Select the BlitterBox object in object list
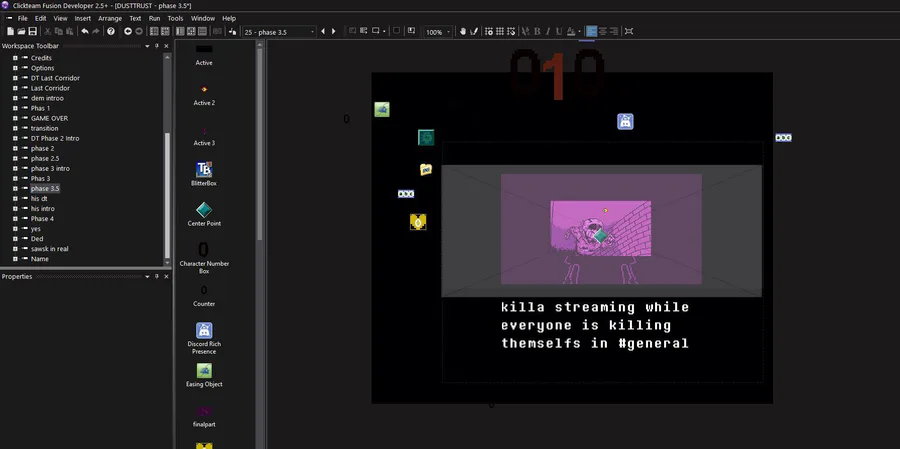Viewport: 900px width, 449px height. 204,173
